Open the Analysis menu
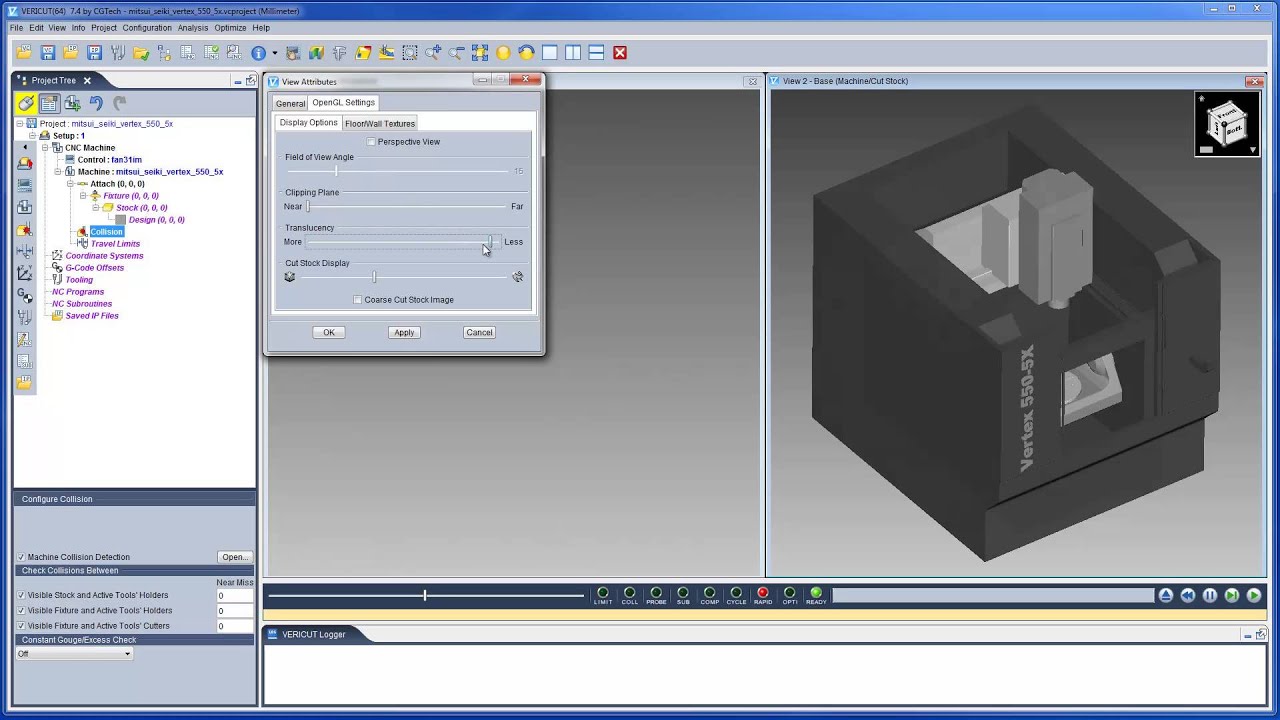Image resolution: width=1280 pixels, height=720 pixels. pyautogui.click(x=193, y=28)
